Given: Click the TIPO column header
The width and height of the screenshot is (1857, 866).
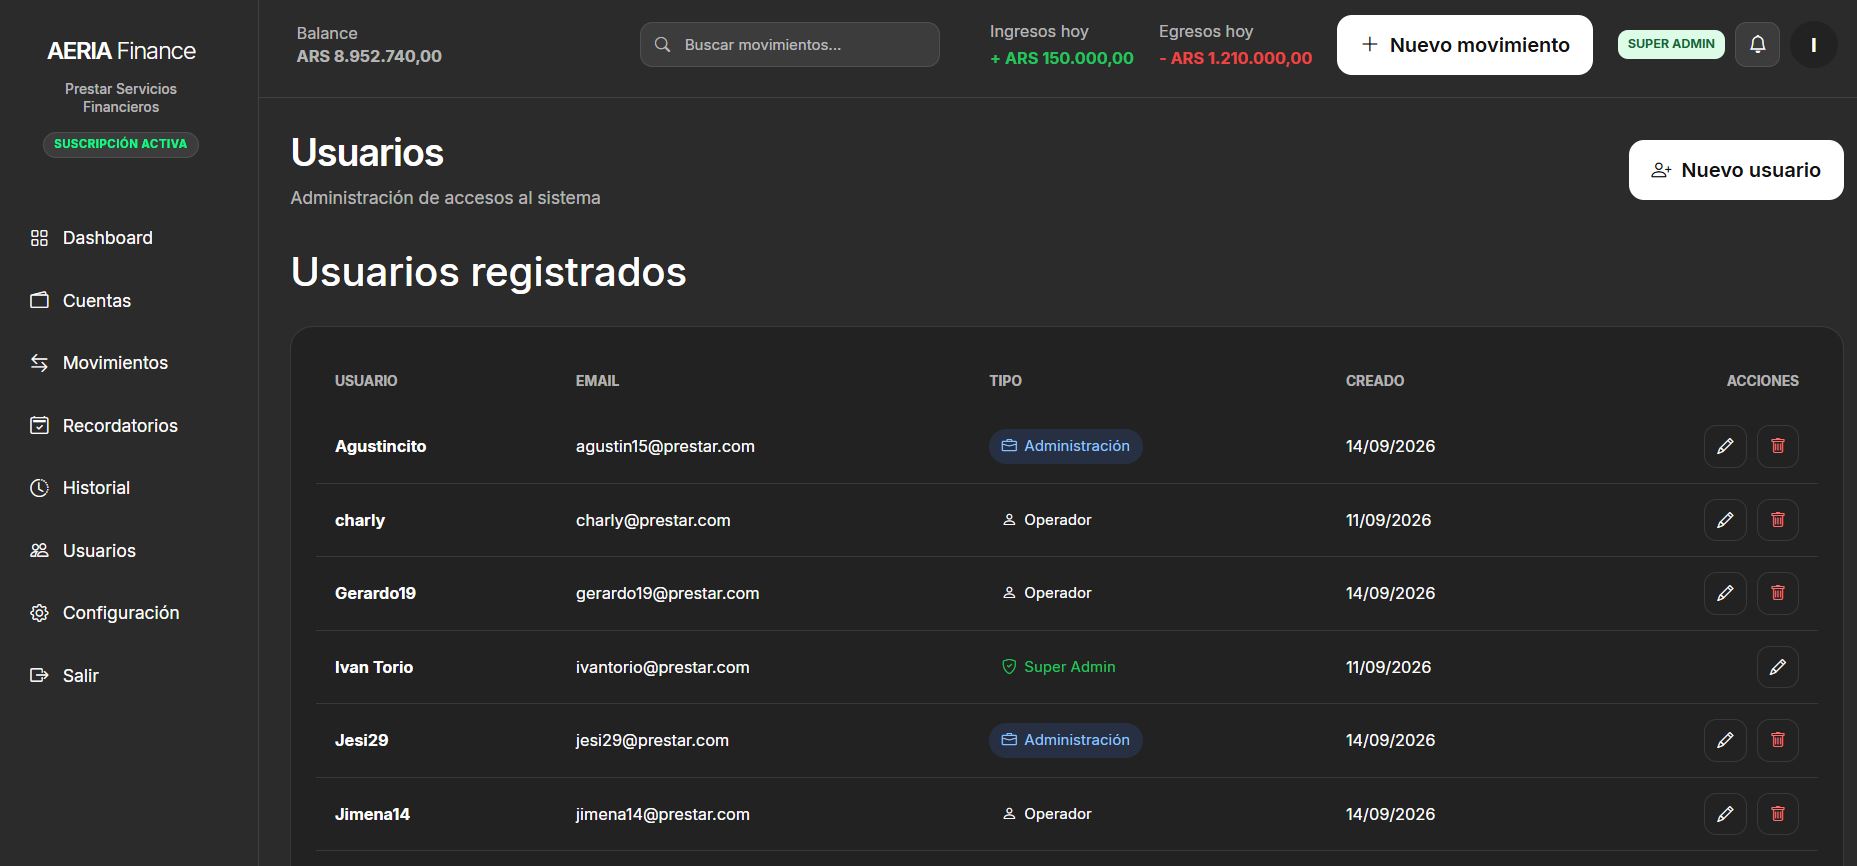Looking at the screenshot, I should point(1006,381).
